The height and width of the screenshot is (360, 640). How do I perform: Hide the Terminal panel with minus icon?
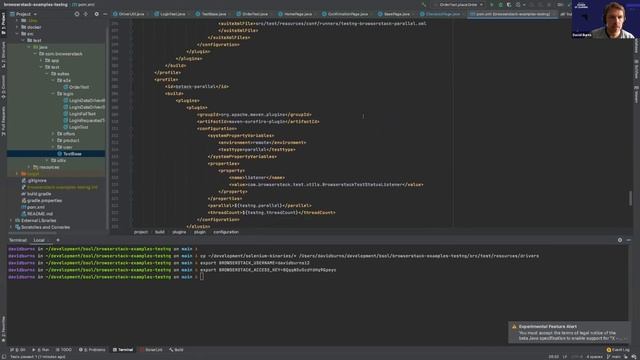point(629,240)
